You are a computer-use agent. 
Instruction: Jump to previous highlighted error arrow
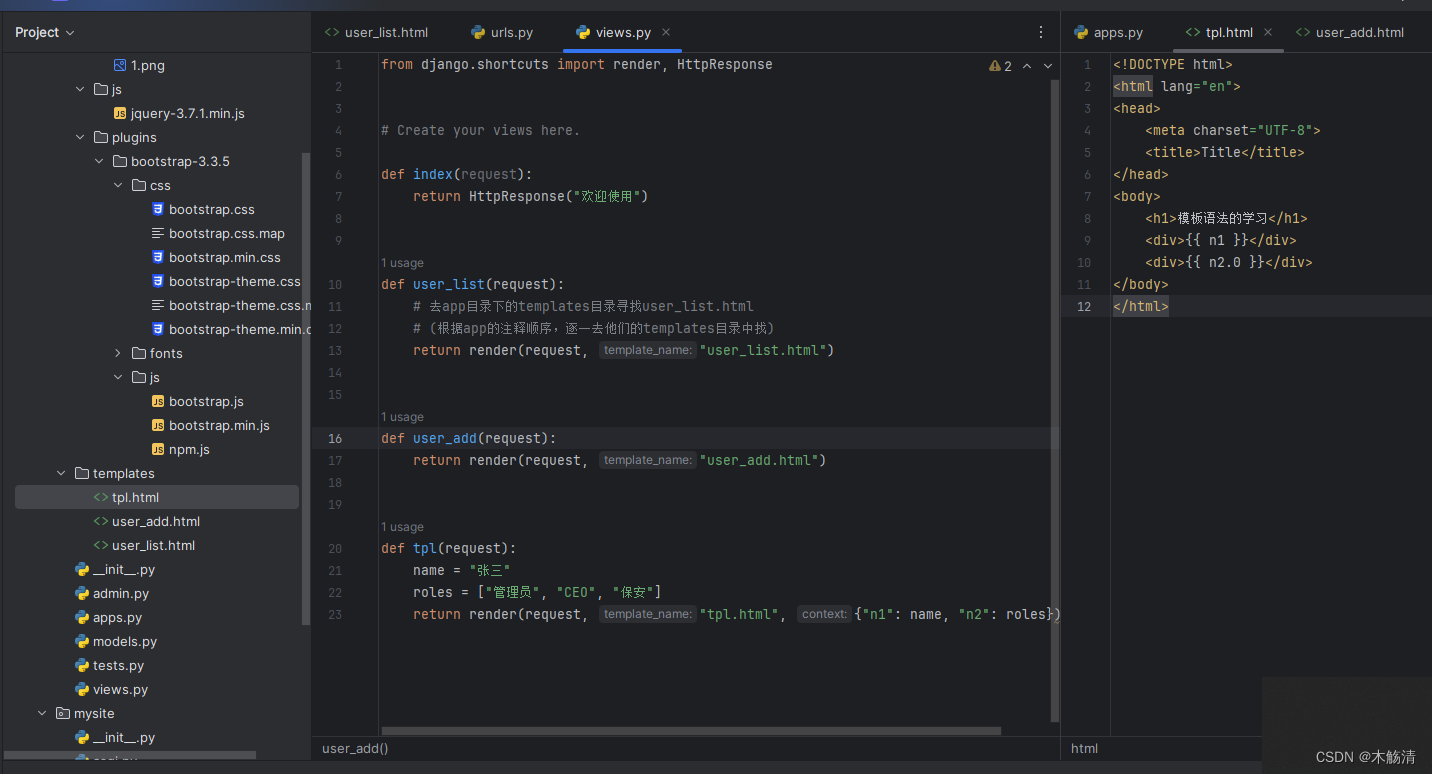1027,66
